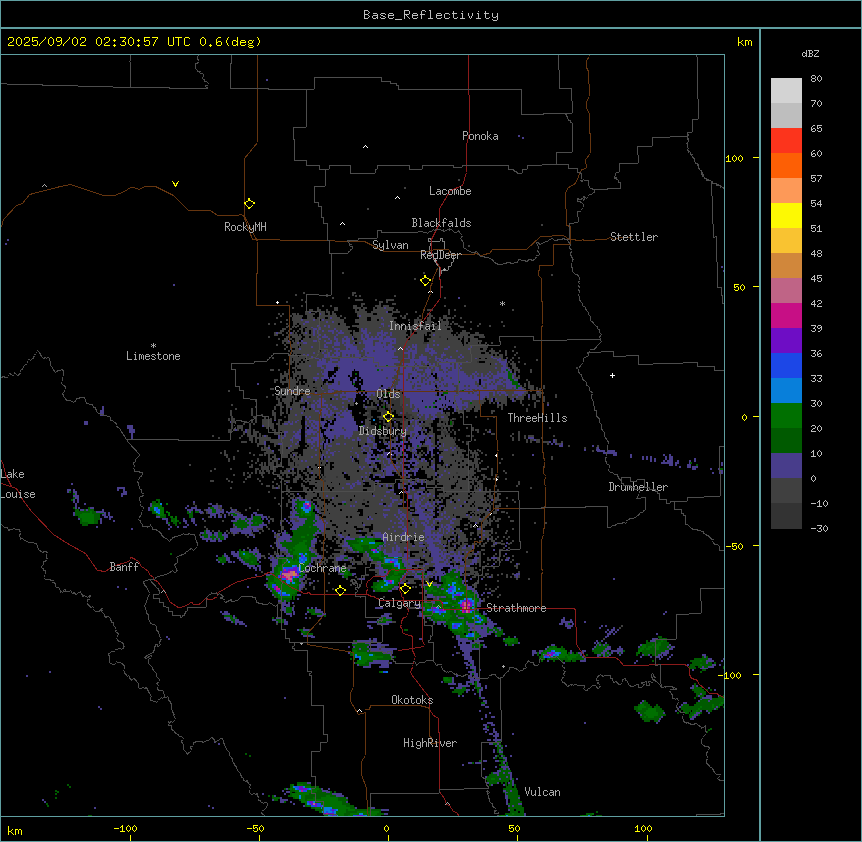Select the RedDeer city label

440,255
